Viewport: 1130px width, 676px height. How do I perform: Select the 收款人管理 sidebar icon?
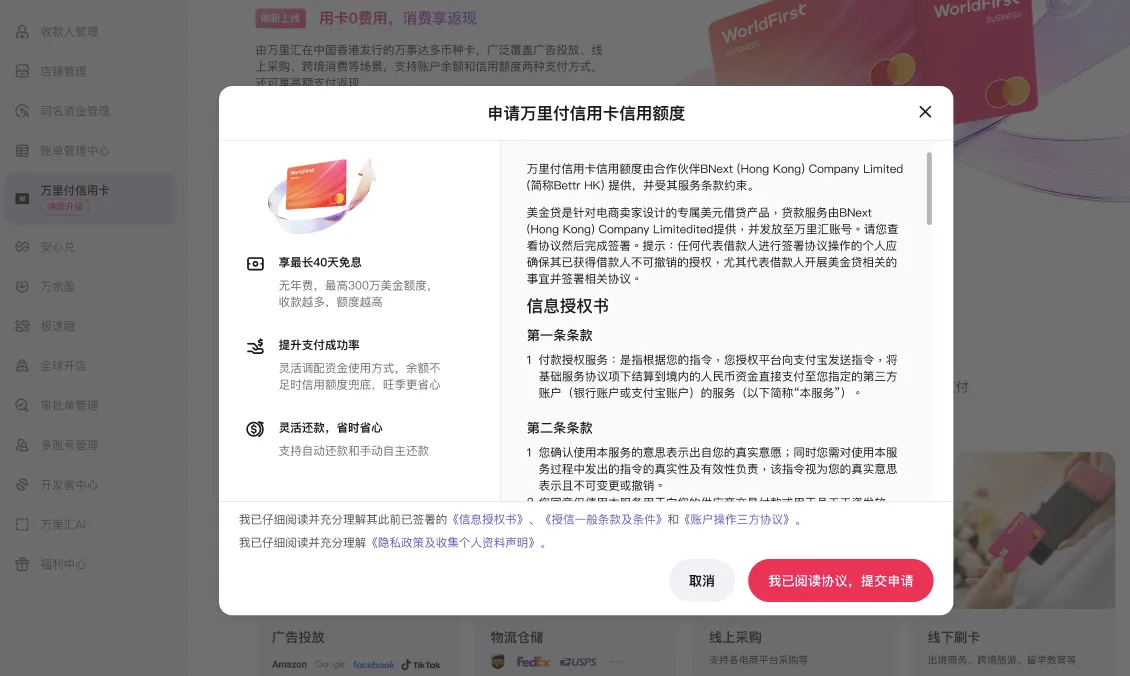(22, 31)
